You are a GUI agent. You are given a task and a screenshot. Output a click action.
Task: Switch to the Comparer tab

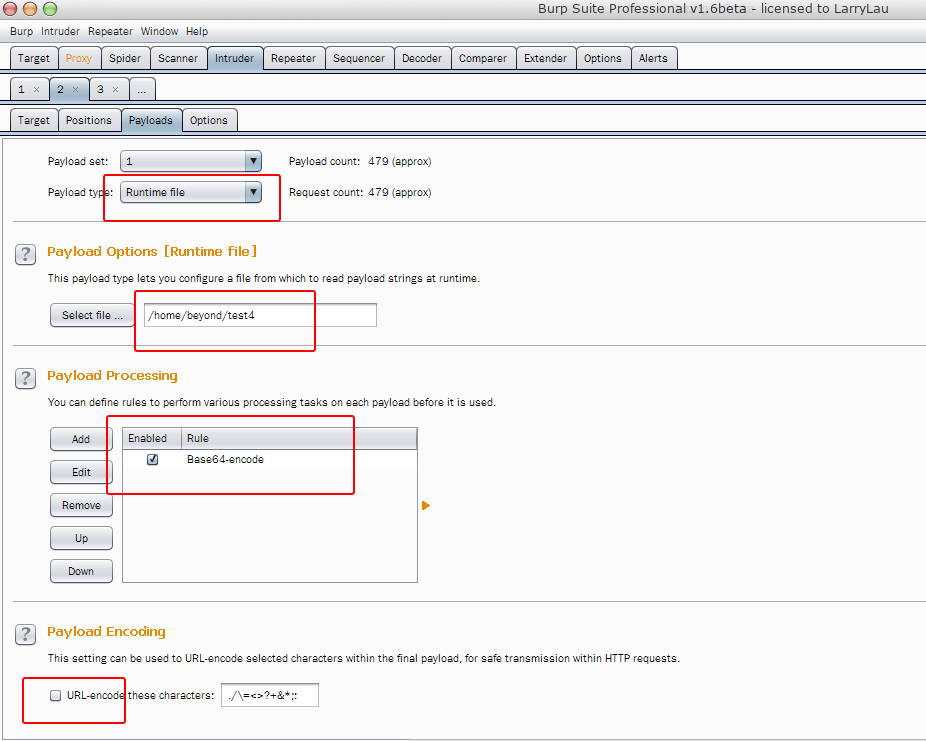tap(483, 58)
